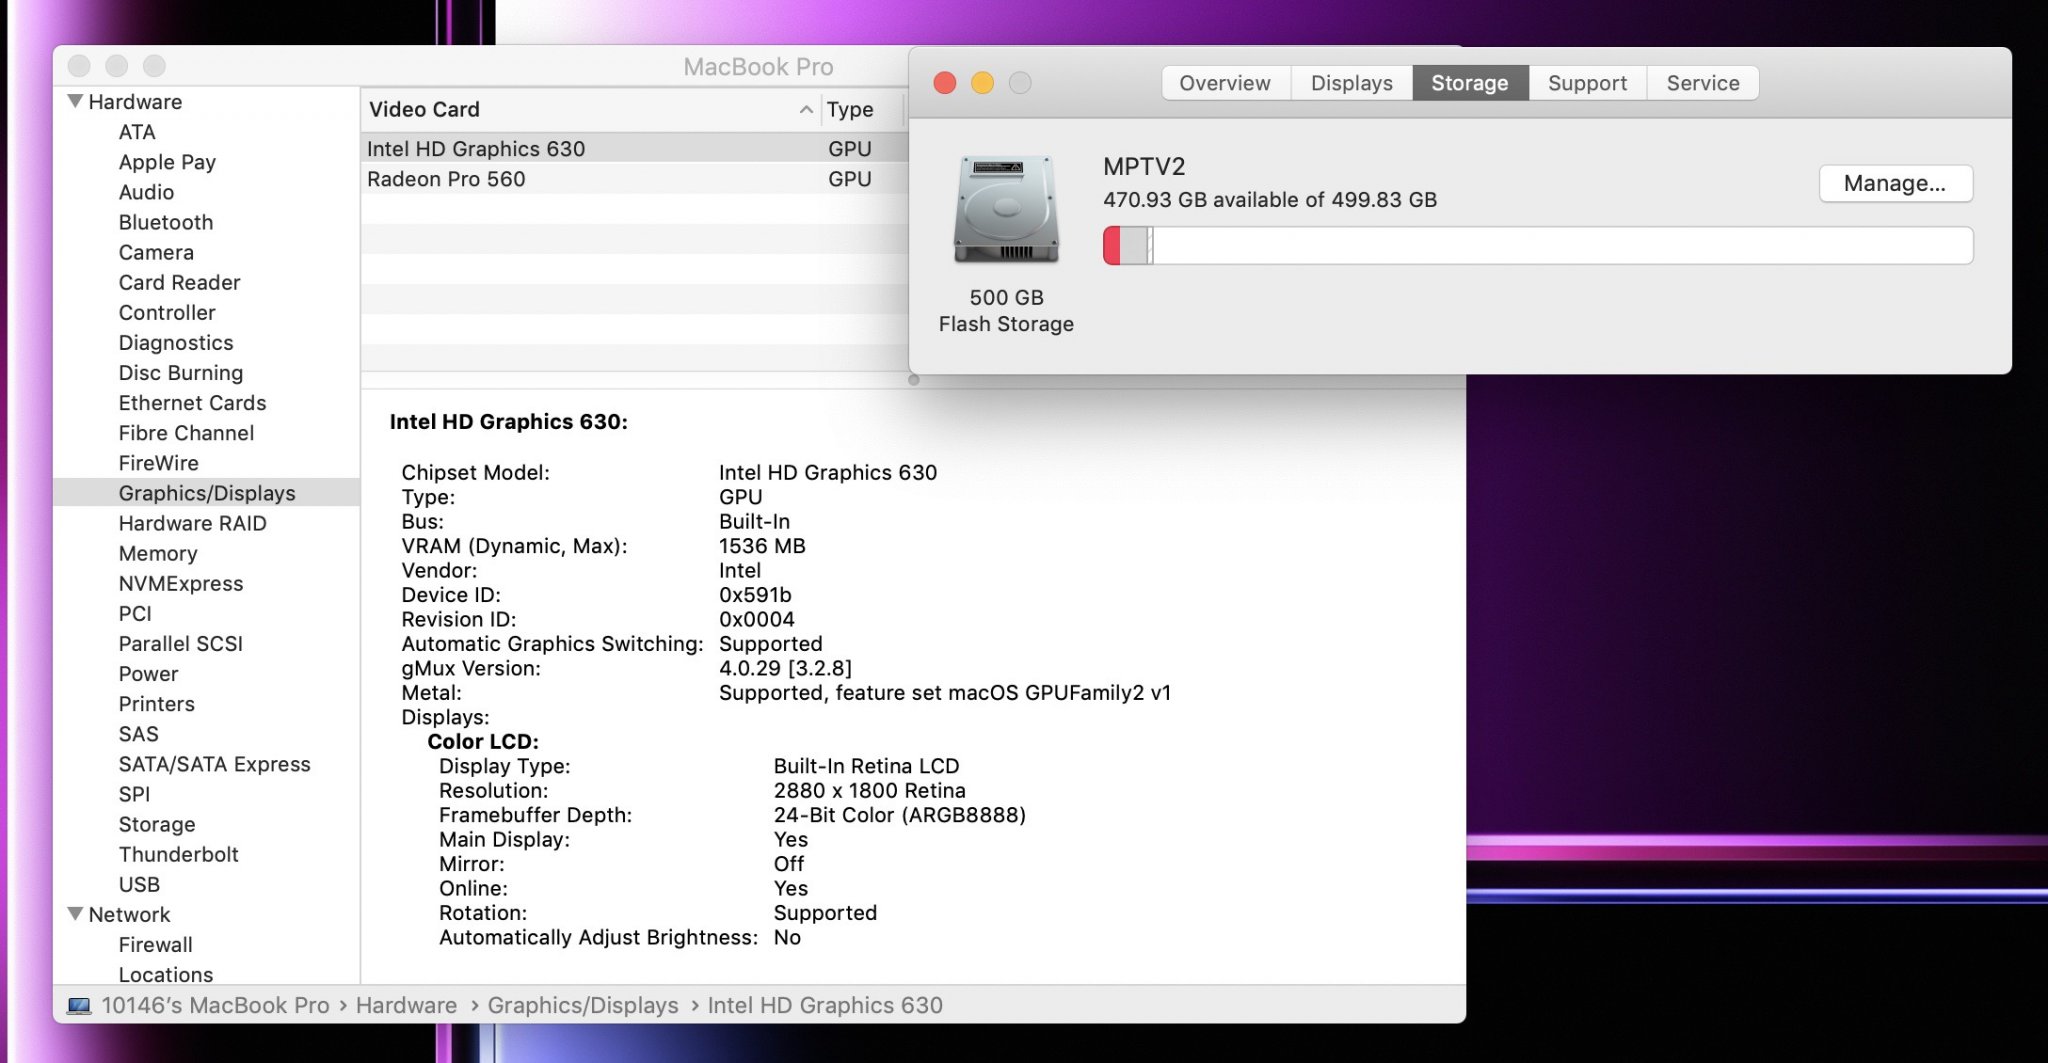Click the Color LCD heading

coord(483,741)
